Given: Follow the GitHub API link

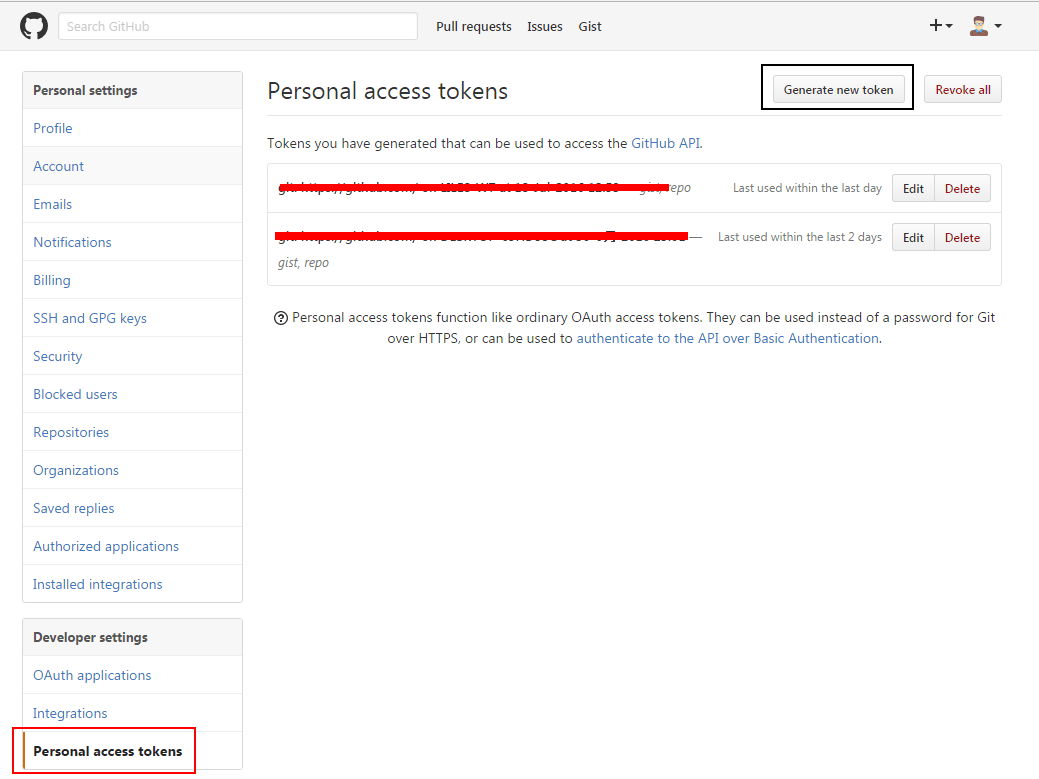Looking at the screenshot, I should click(x=665, y=143).
